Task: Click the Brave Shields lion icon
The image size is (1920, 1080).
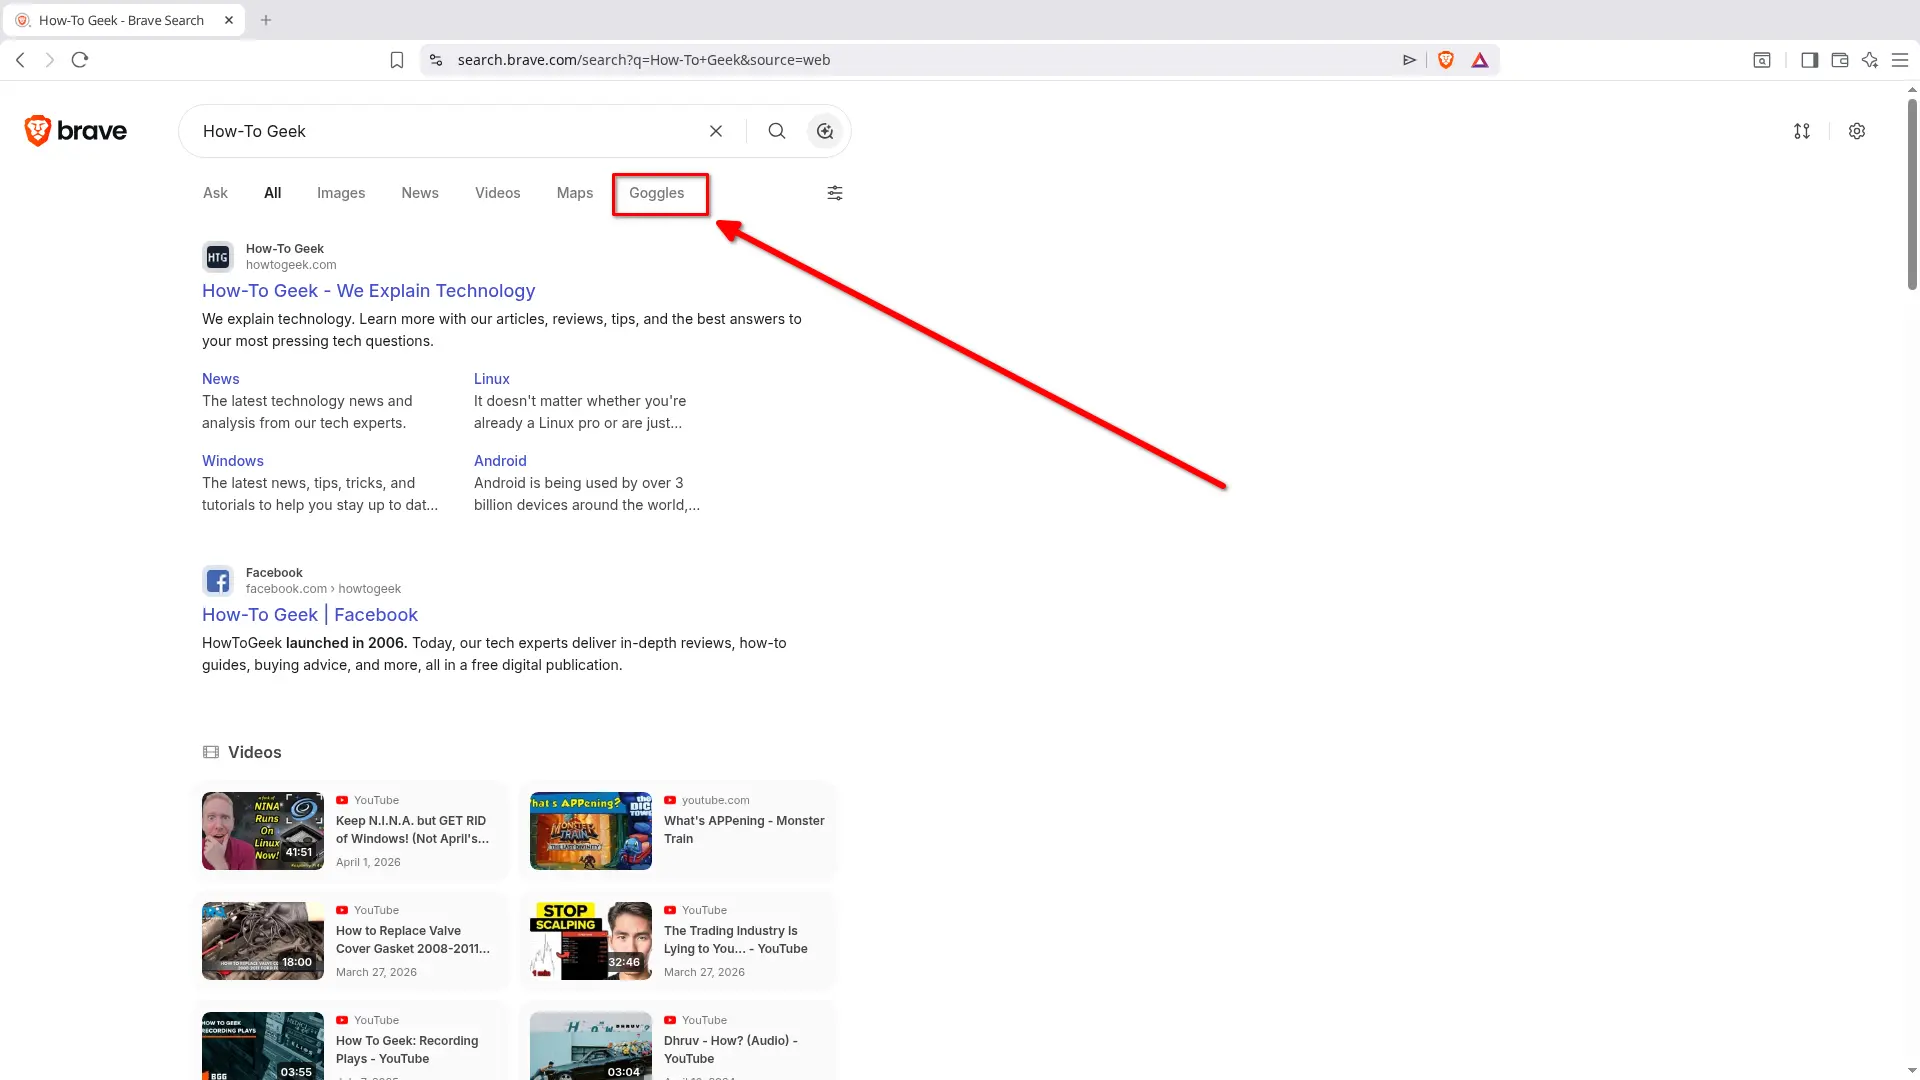Action: pos(1446,60)
